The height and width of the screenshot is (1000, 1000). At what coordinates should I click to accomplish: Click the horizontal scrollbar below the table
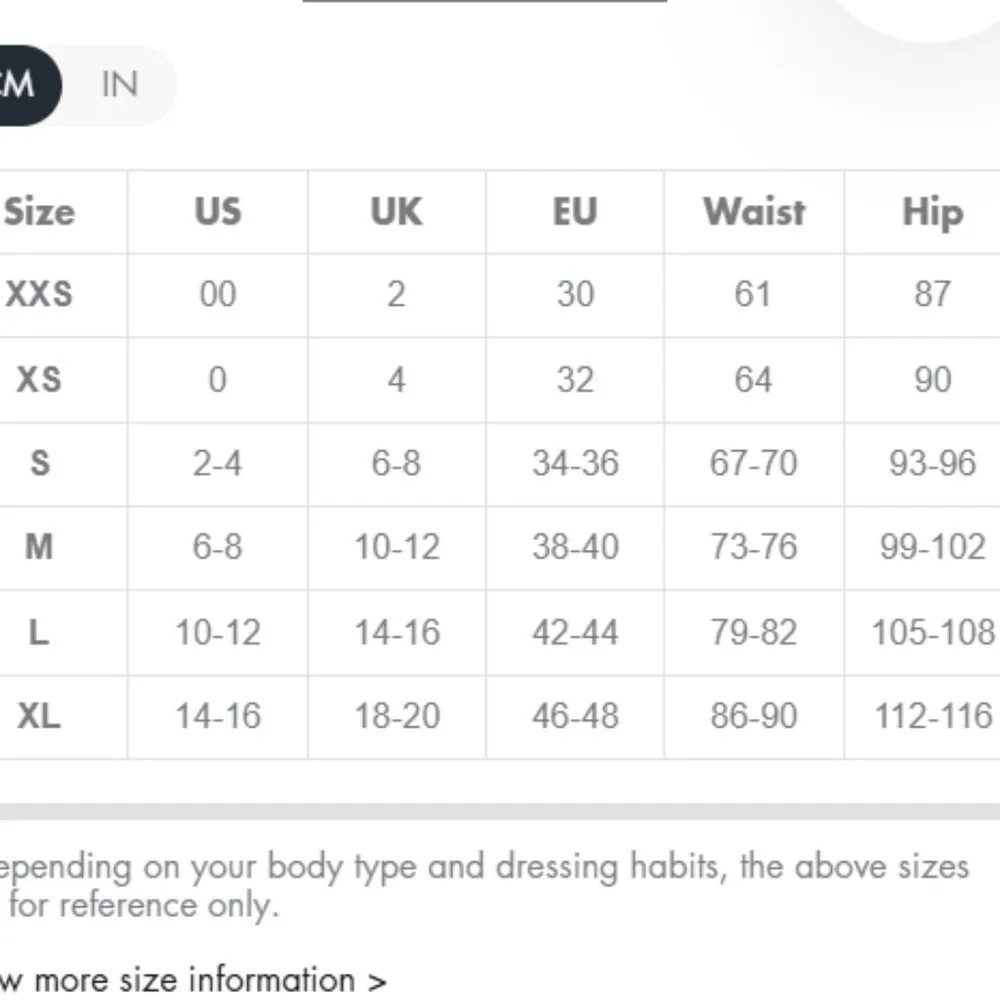pos(500,810)
